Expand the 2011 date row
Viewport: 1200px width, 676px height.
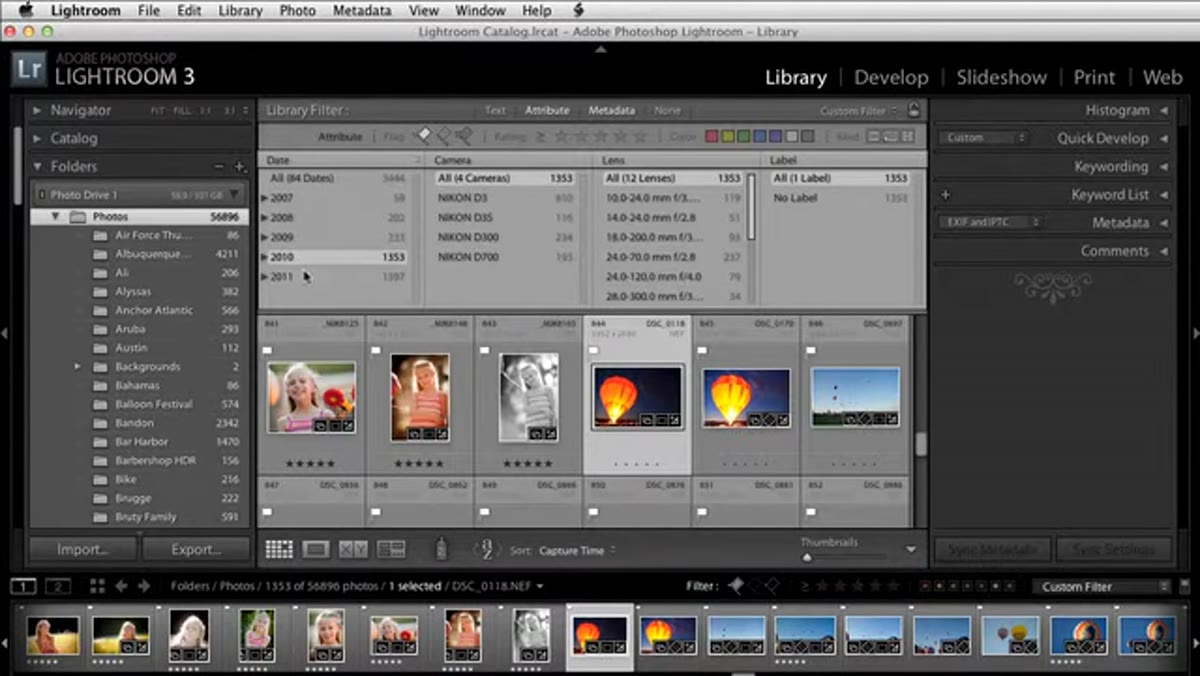tap(265, 277)
